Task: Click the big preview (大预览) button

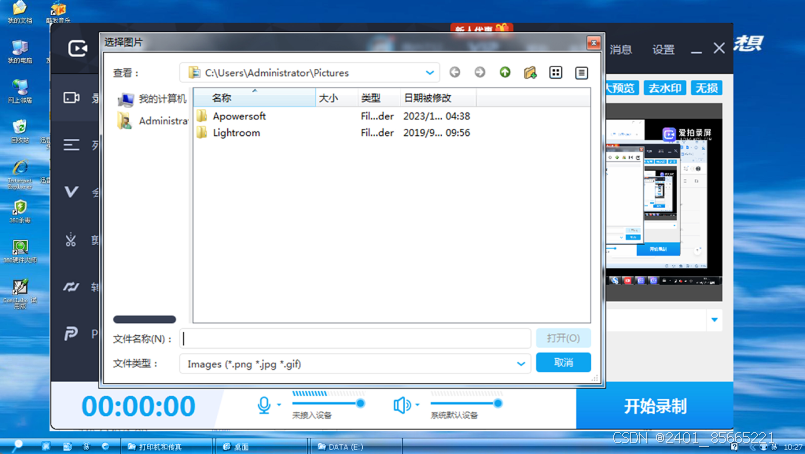Action: pos(621,88)
